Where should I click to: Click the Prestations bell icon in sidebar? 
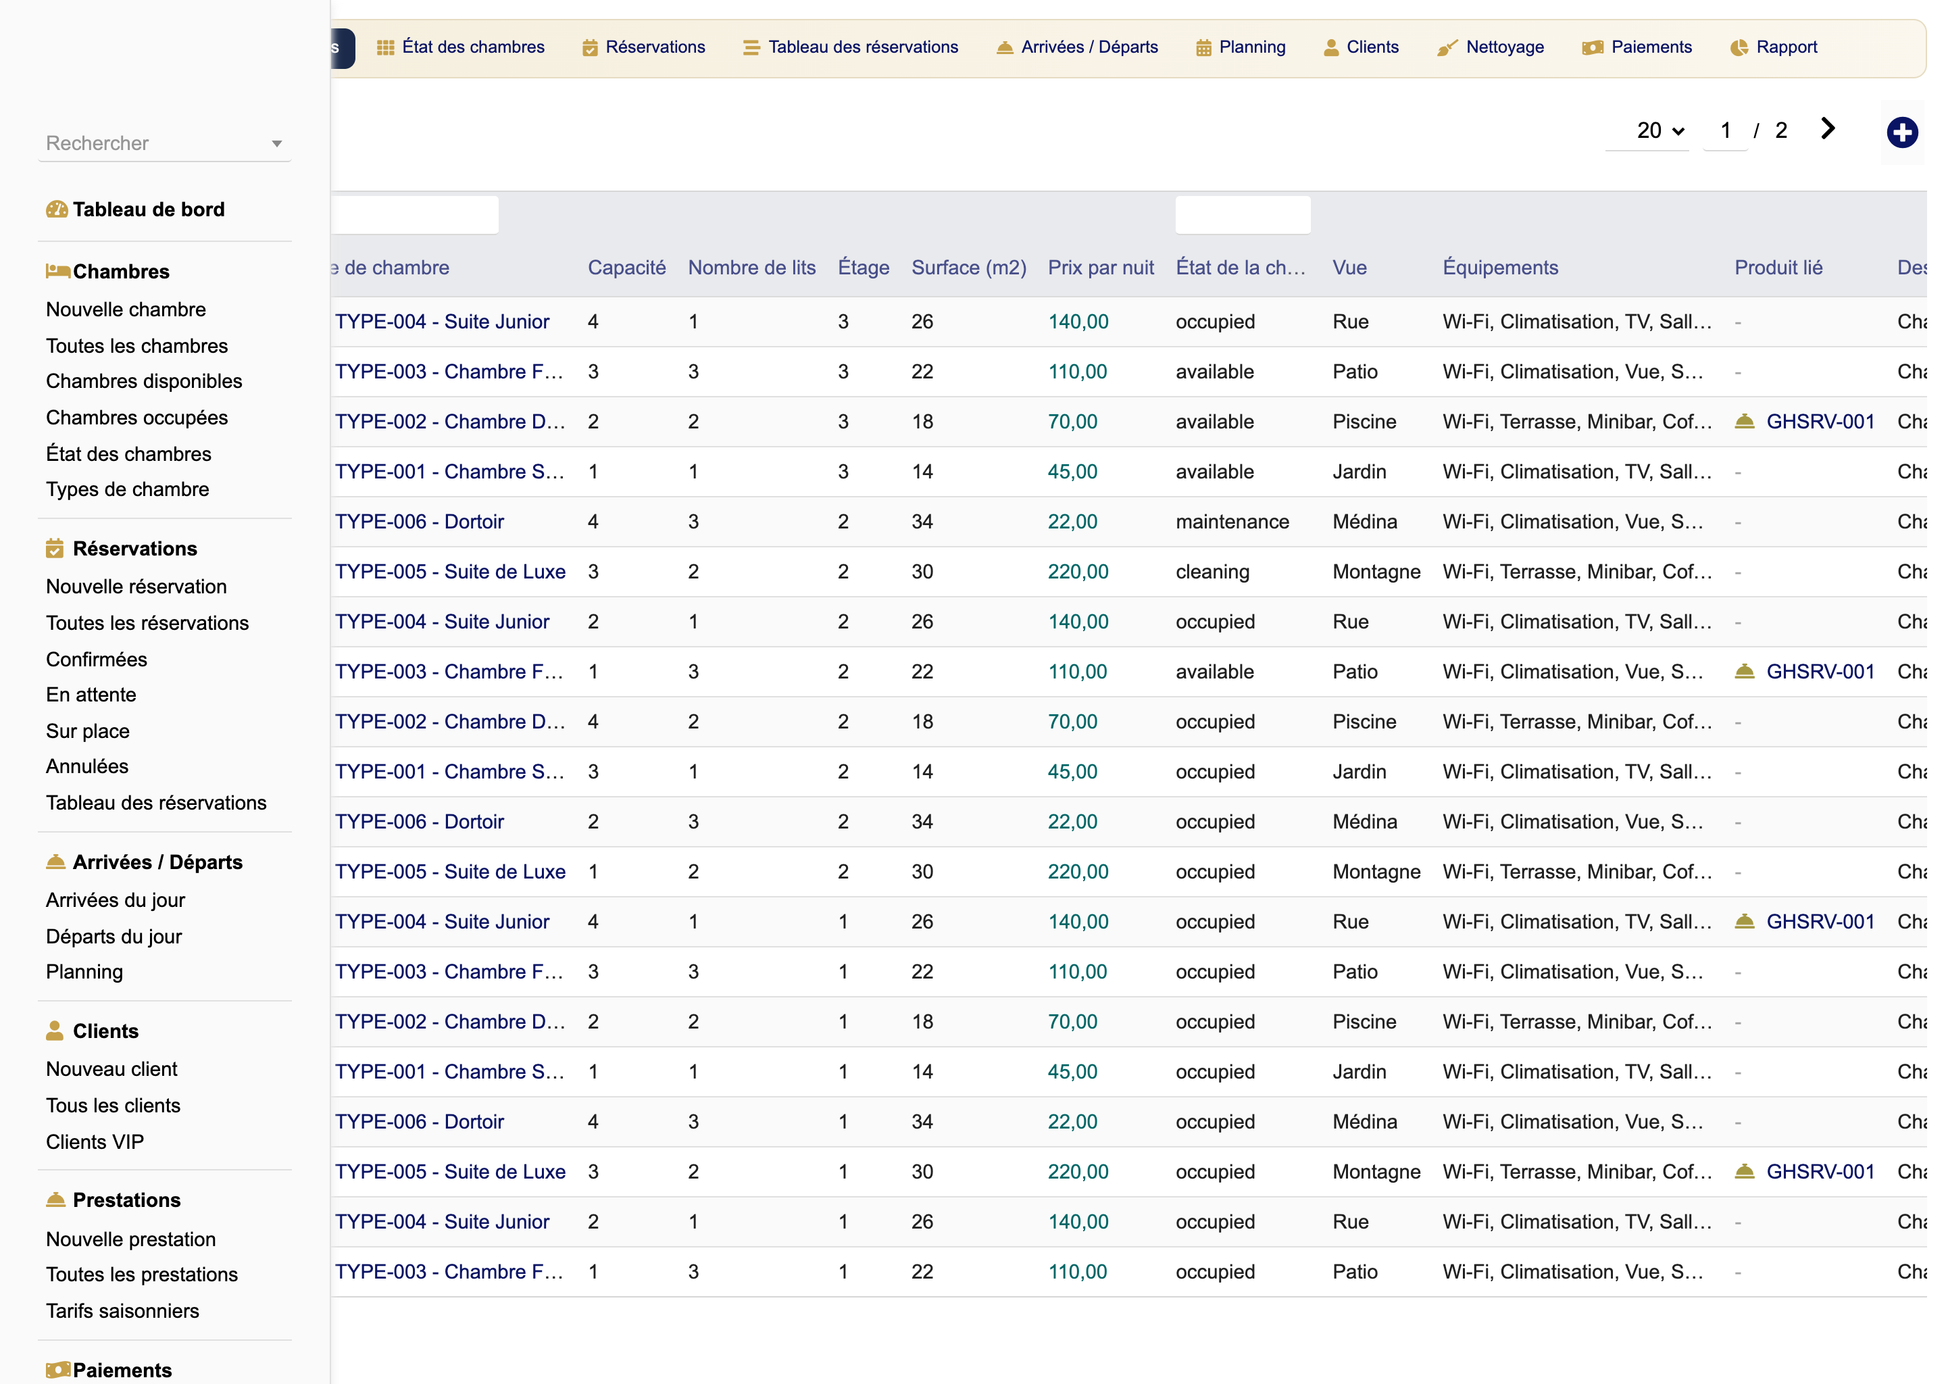(x=56, y=1199)
